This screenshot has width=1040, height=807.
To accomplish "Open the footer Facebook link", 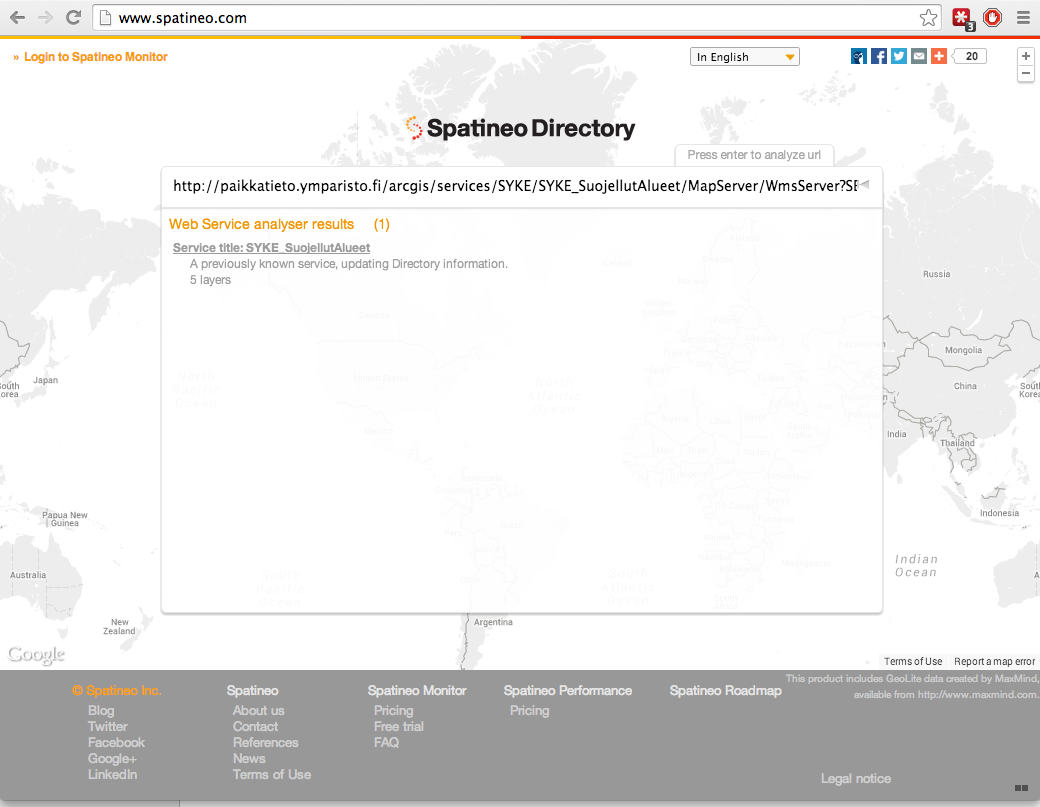I will tap(116, 742).
